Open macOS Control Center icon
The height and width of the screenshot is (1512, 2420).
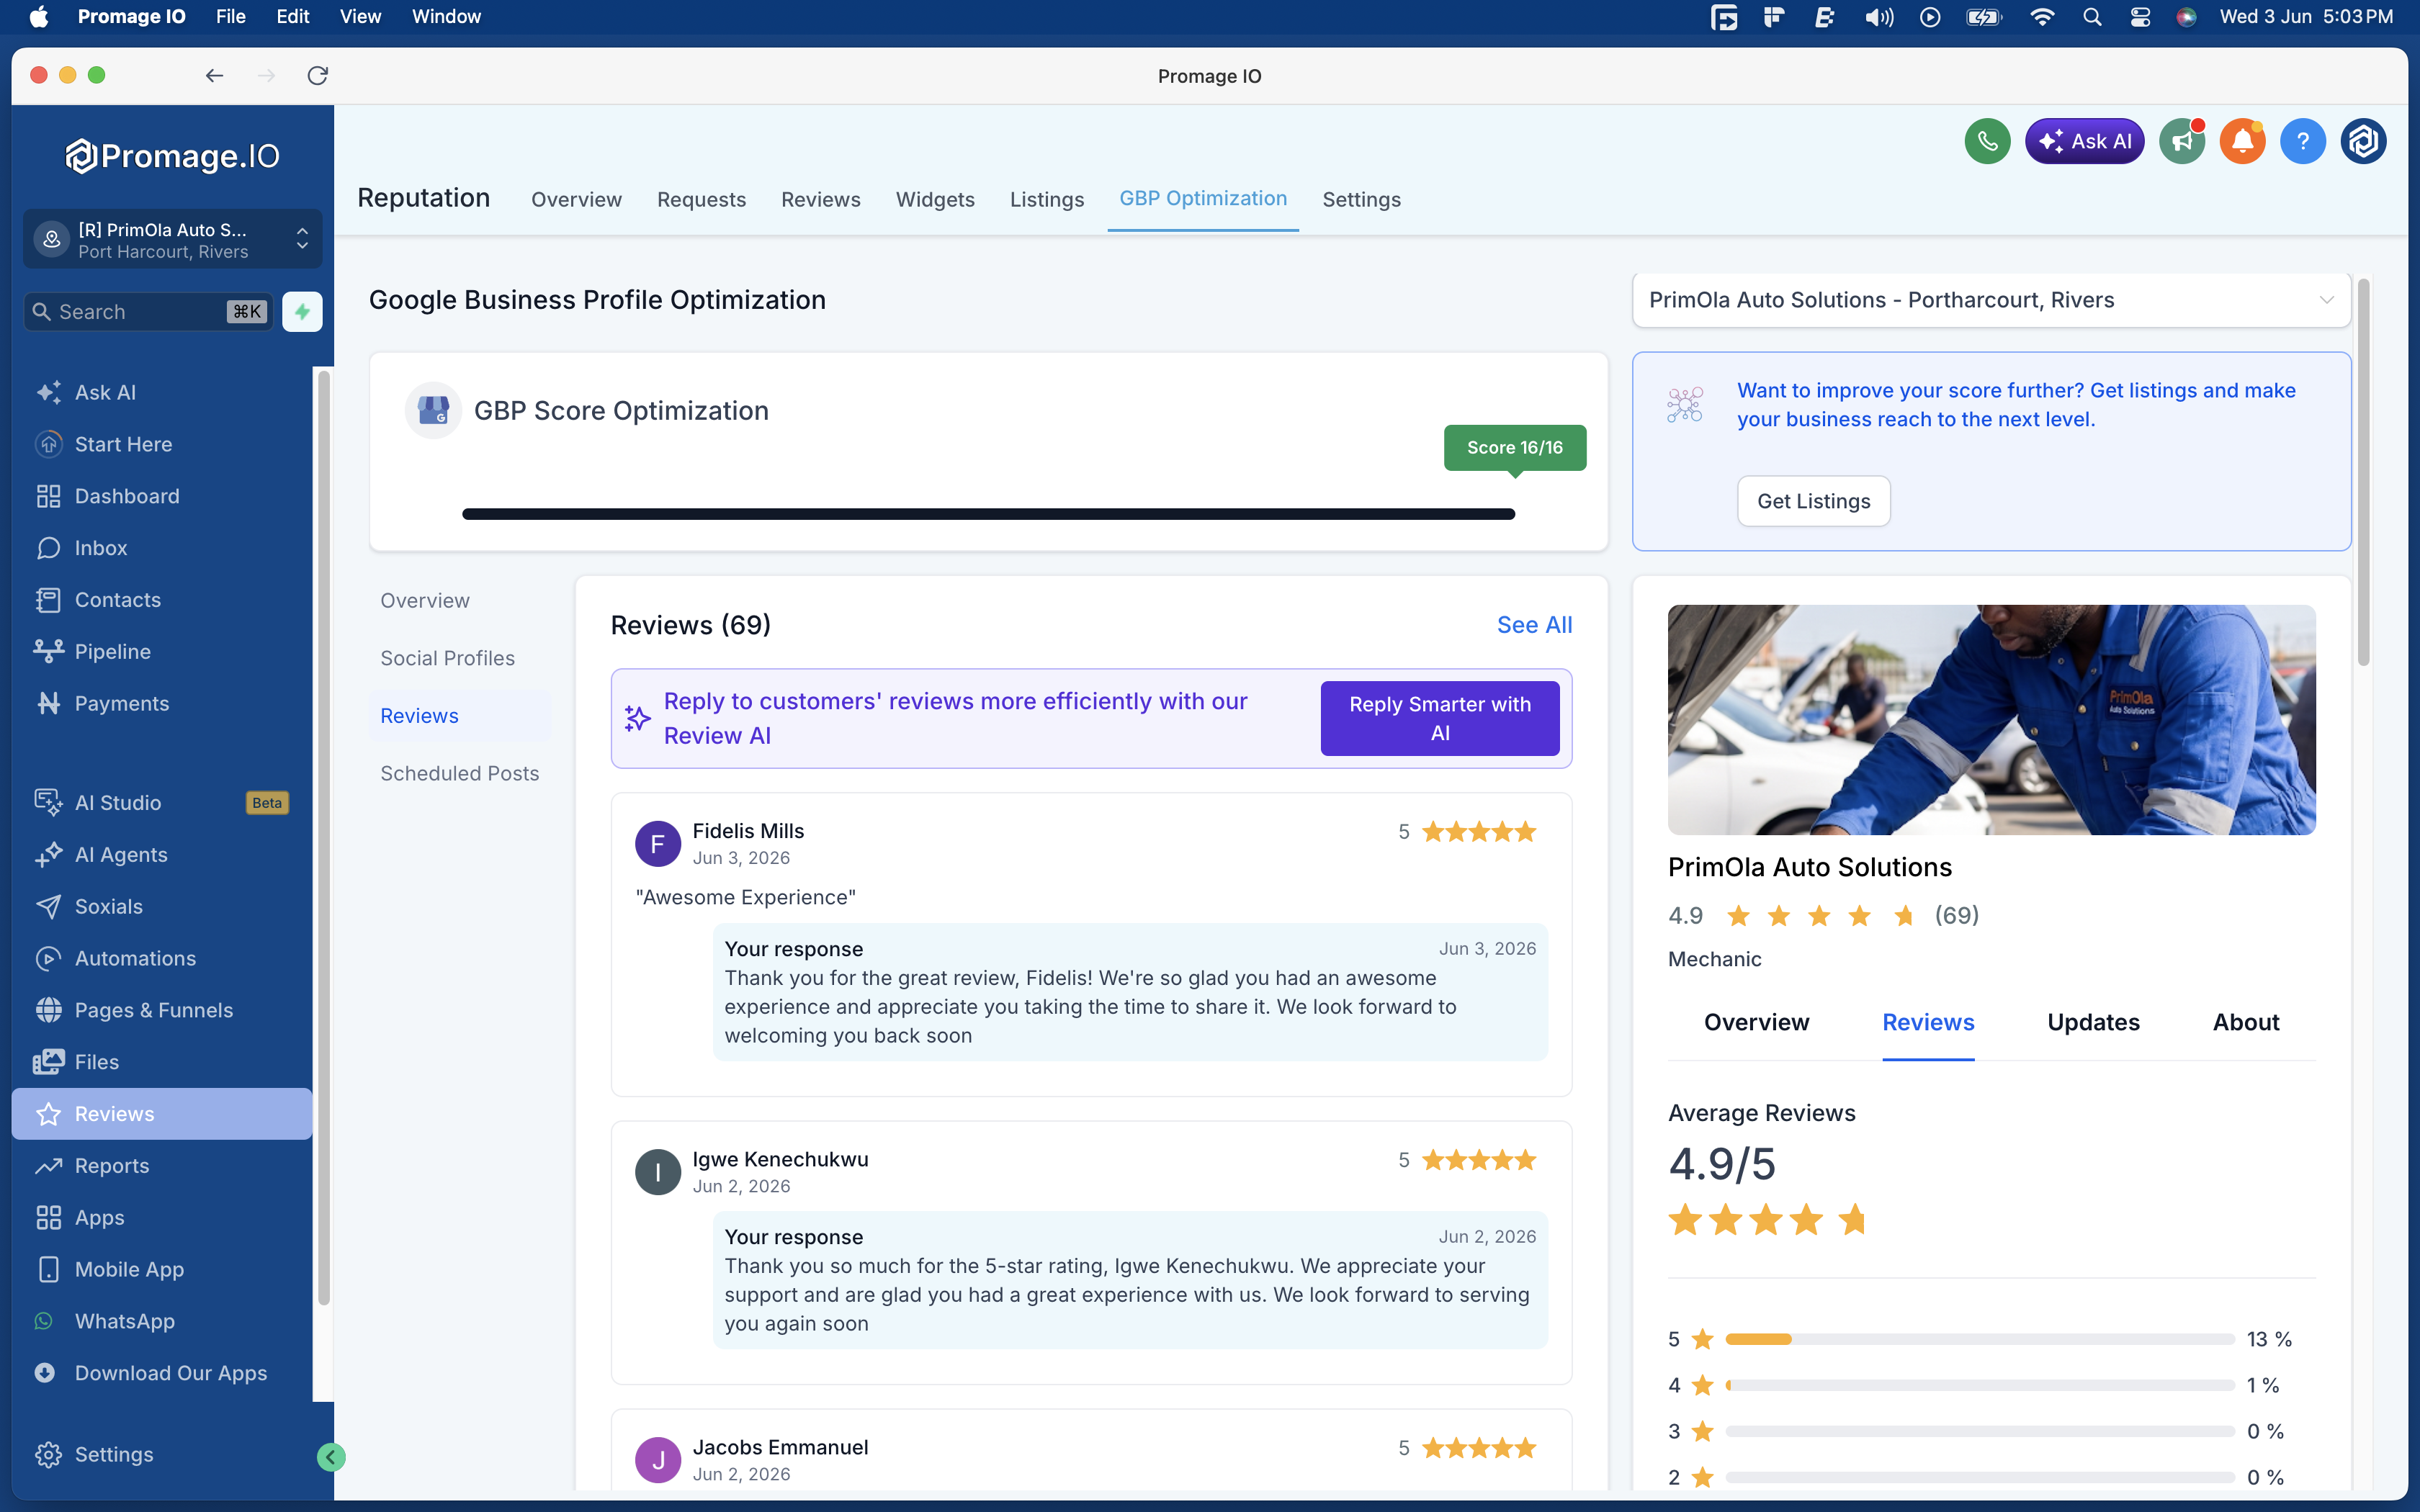click(2140, 16)
